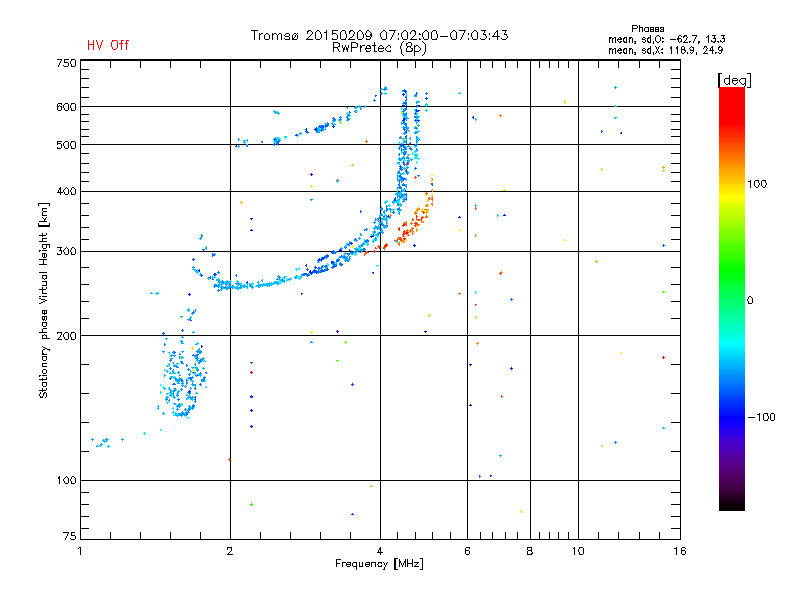Click the y-axis tick label '300'
The image size is (800, 600).
[66, 251]
